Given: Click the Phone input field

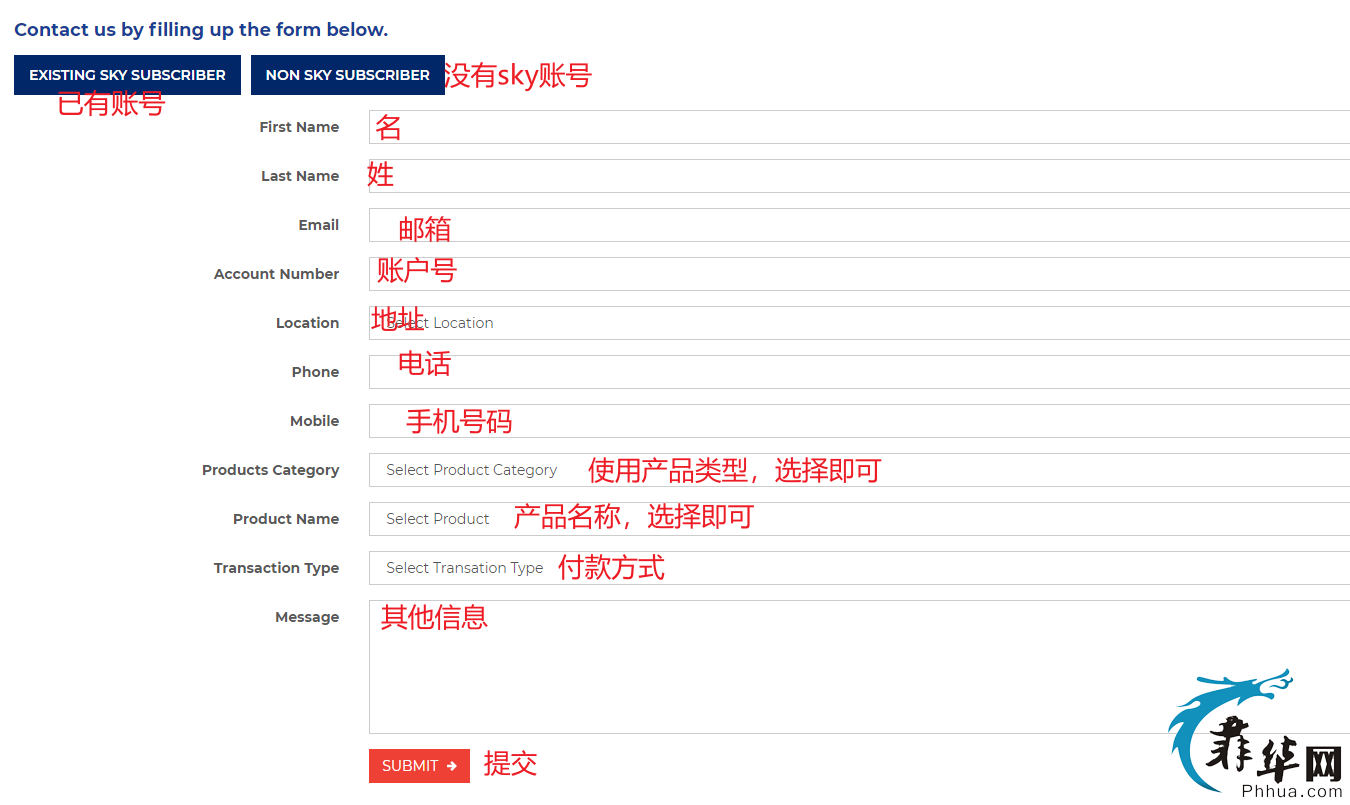Looking at the screenshot, I should click(859, 372).
